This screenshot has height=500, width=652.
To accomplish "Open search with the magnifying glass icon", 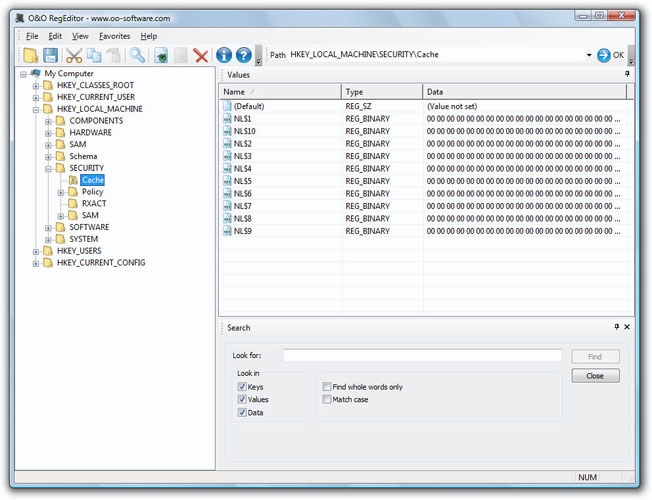I will [137, 56].
